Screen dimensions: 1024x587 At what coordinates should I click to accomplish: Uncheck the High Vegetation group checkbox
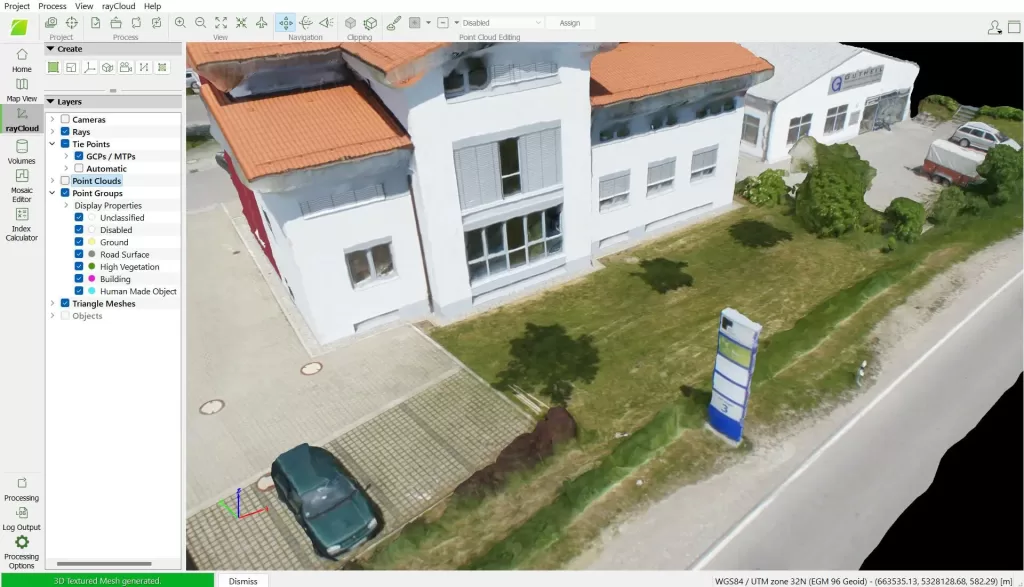point(79,266)
